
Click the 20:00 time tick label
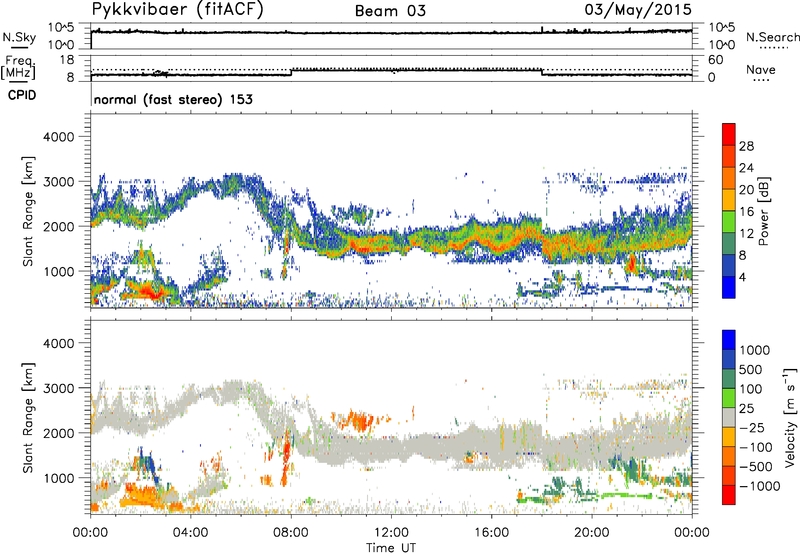592,533
